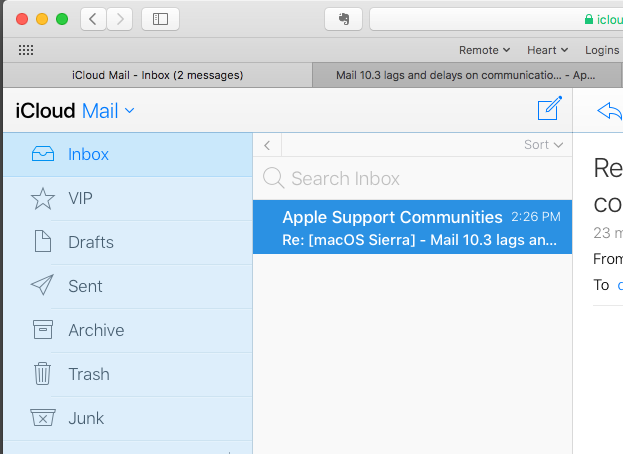Open the Sort dropdown

tap(543, 145)
